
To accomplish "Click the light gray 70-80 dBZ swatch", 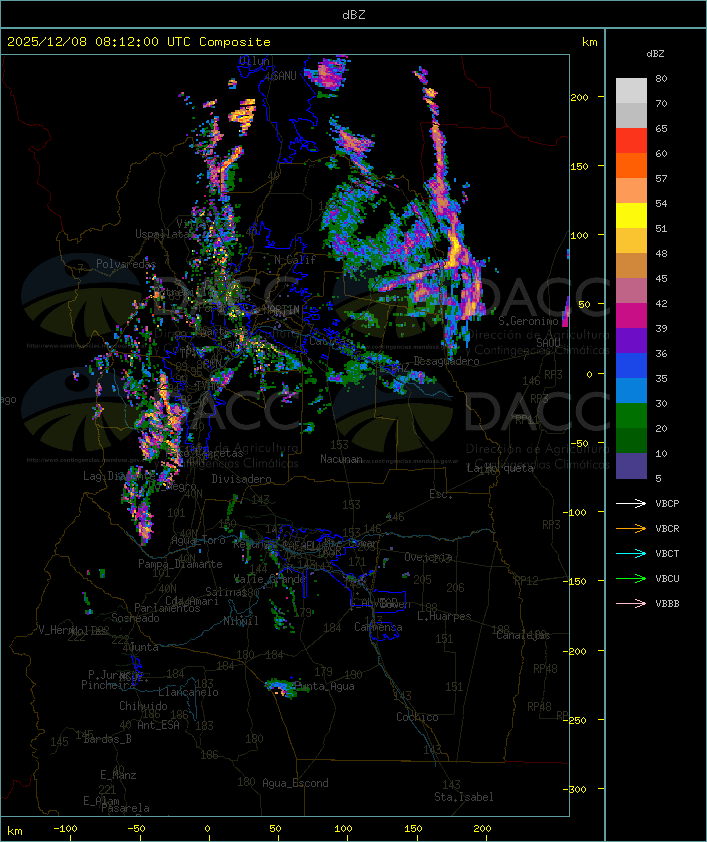I will 631,91.
